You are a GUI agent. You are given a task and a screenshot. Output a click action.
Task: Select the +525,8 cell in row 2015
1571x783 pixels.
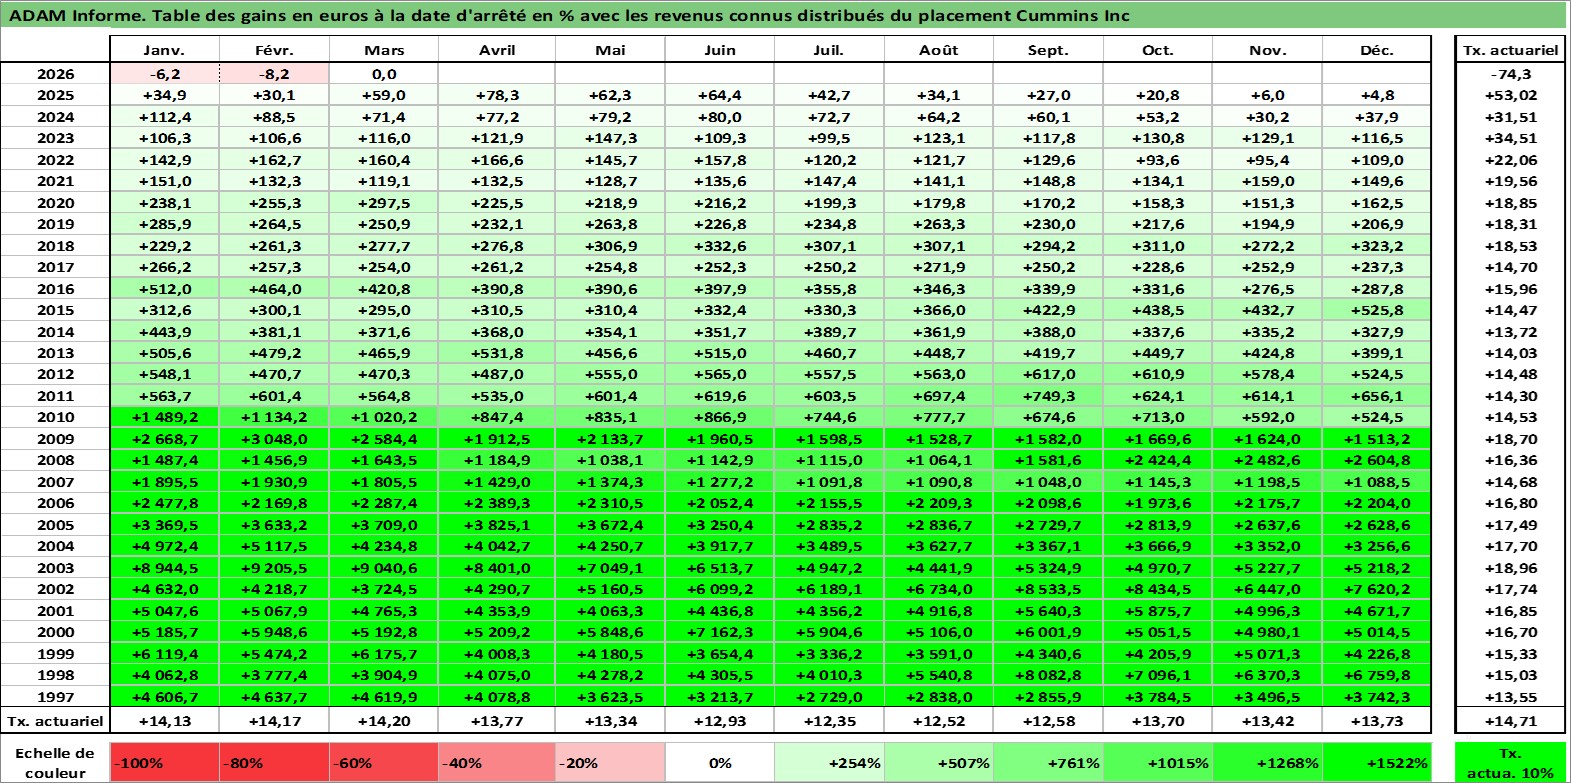1377,310
